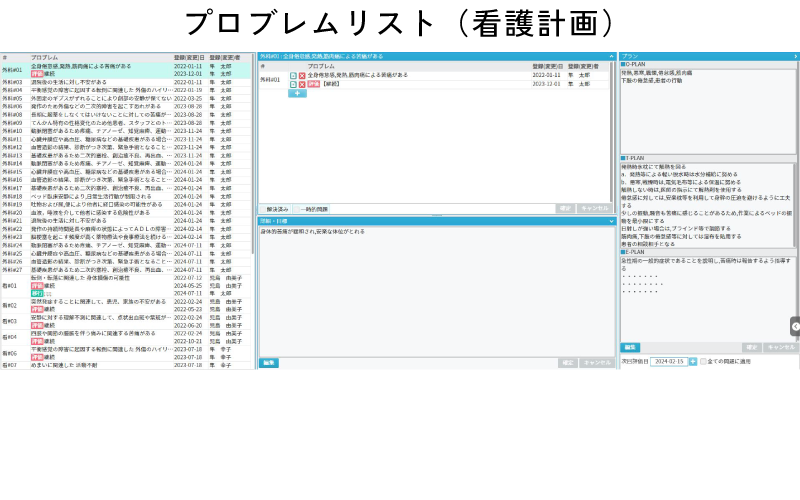
Task: Click the green edit icon on the first problem row
Action: 293,75
